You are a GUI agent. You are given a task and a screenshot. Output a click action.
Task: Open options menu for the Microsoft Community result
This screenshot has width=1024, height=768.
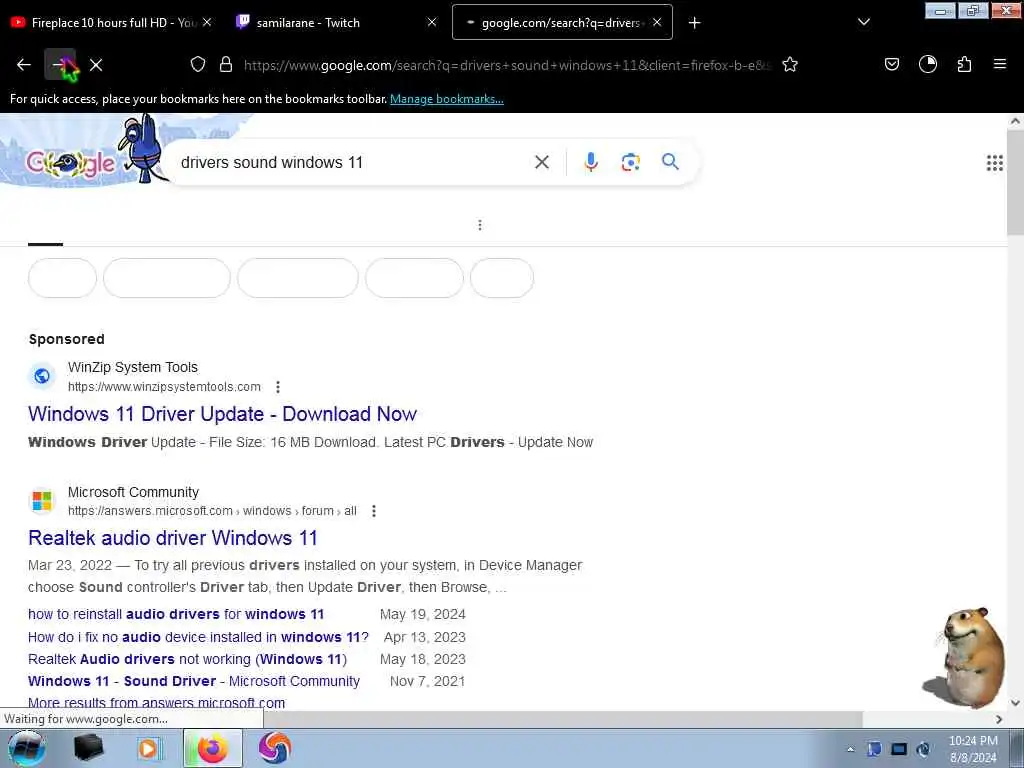[x=374, y=511]
